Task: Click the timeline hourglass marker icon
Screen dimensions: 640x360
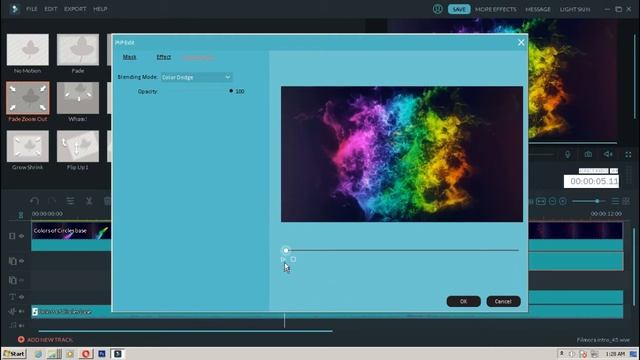Action: click(21, 215)
